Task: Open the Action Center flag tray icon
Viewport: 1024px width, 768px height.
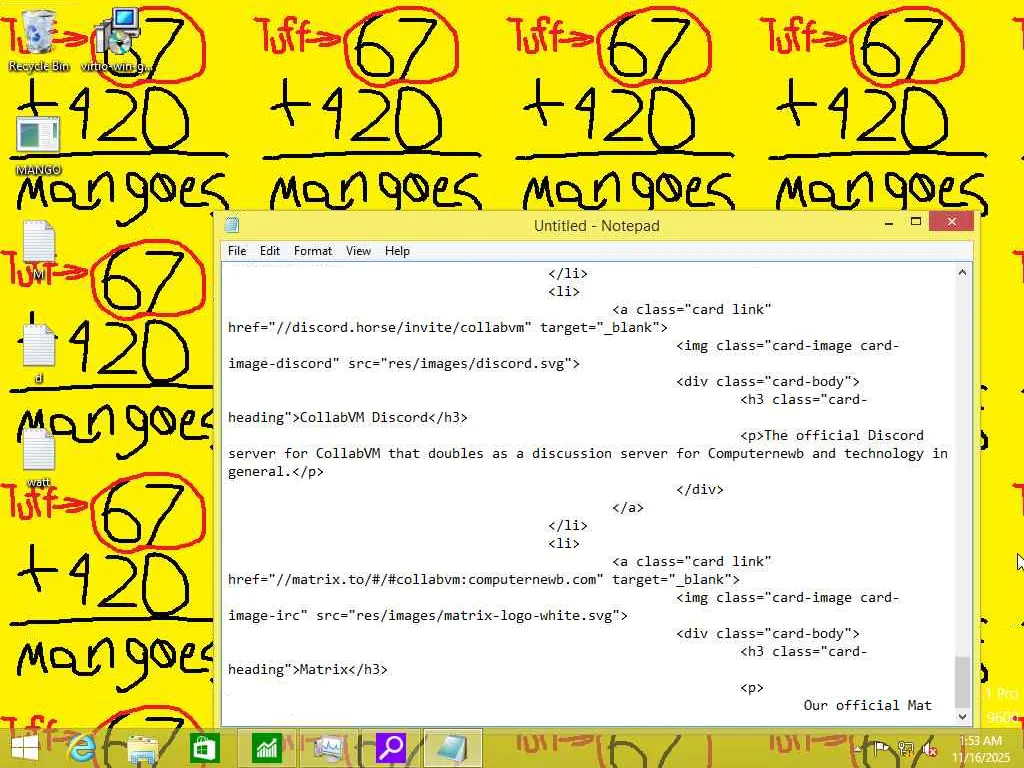Action: pyautogui.click(x=881, y=748)
